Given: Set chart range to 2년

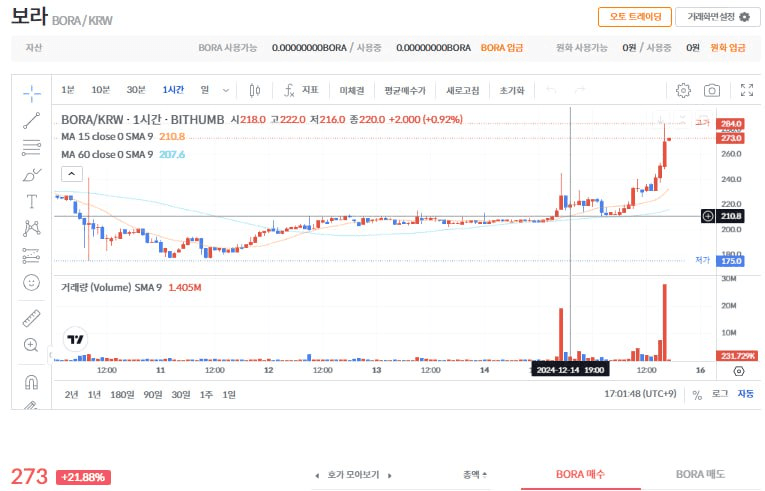Looking at the screenshot, I should tap(71, 394).
